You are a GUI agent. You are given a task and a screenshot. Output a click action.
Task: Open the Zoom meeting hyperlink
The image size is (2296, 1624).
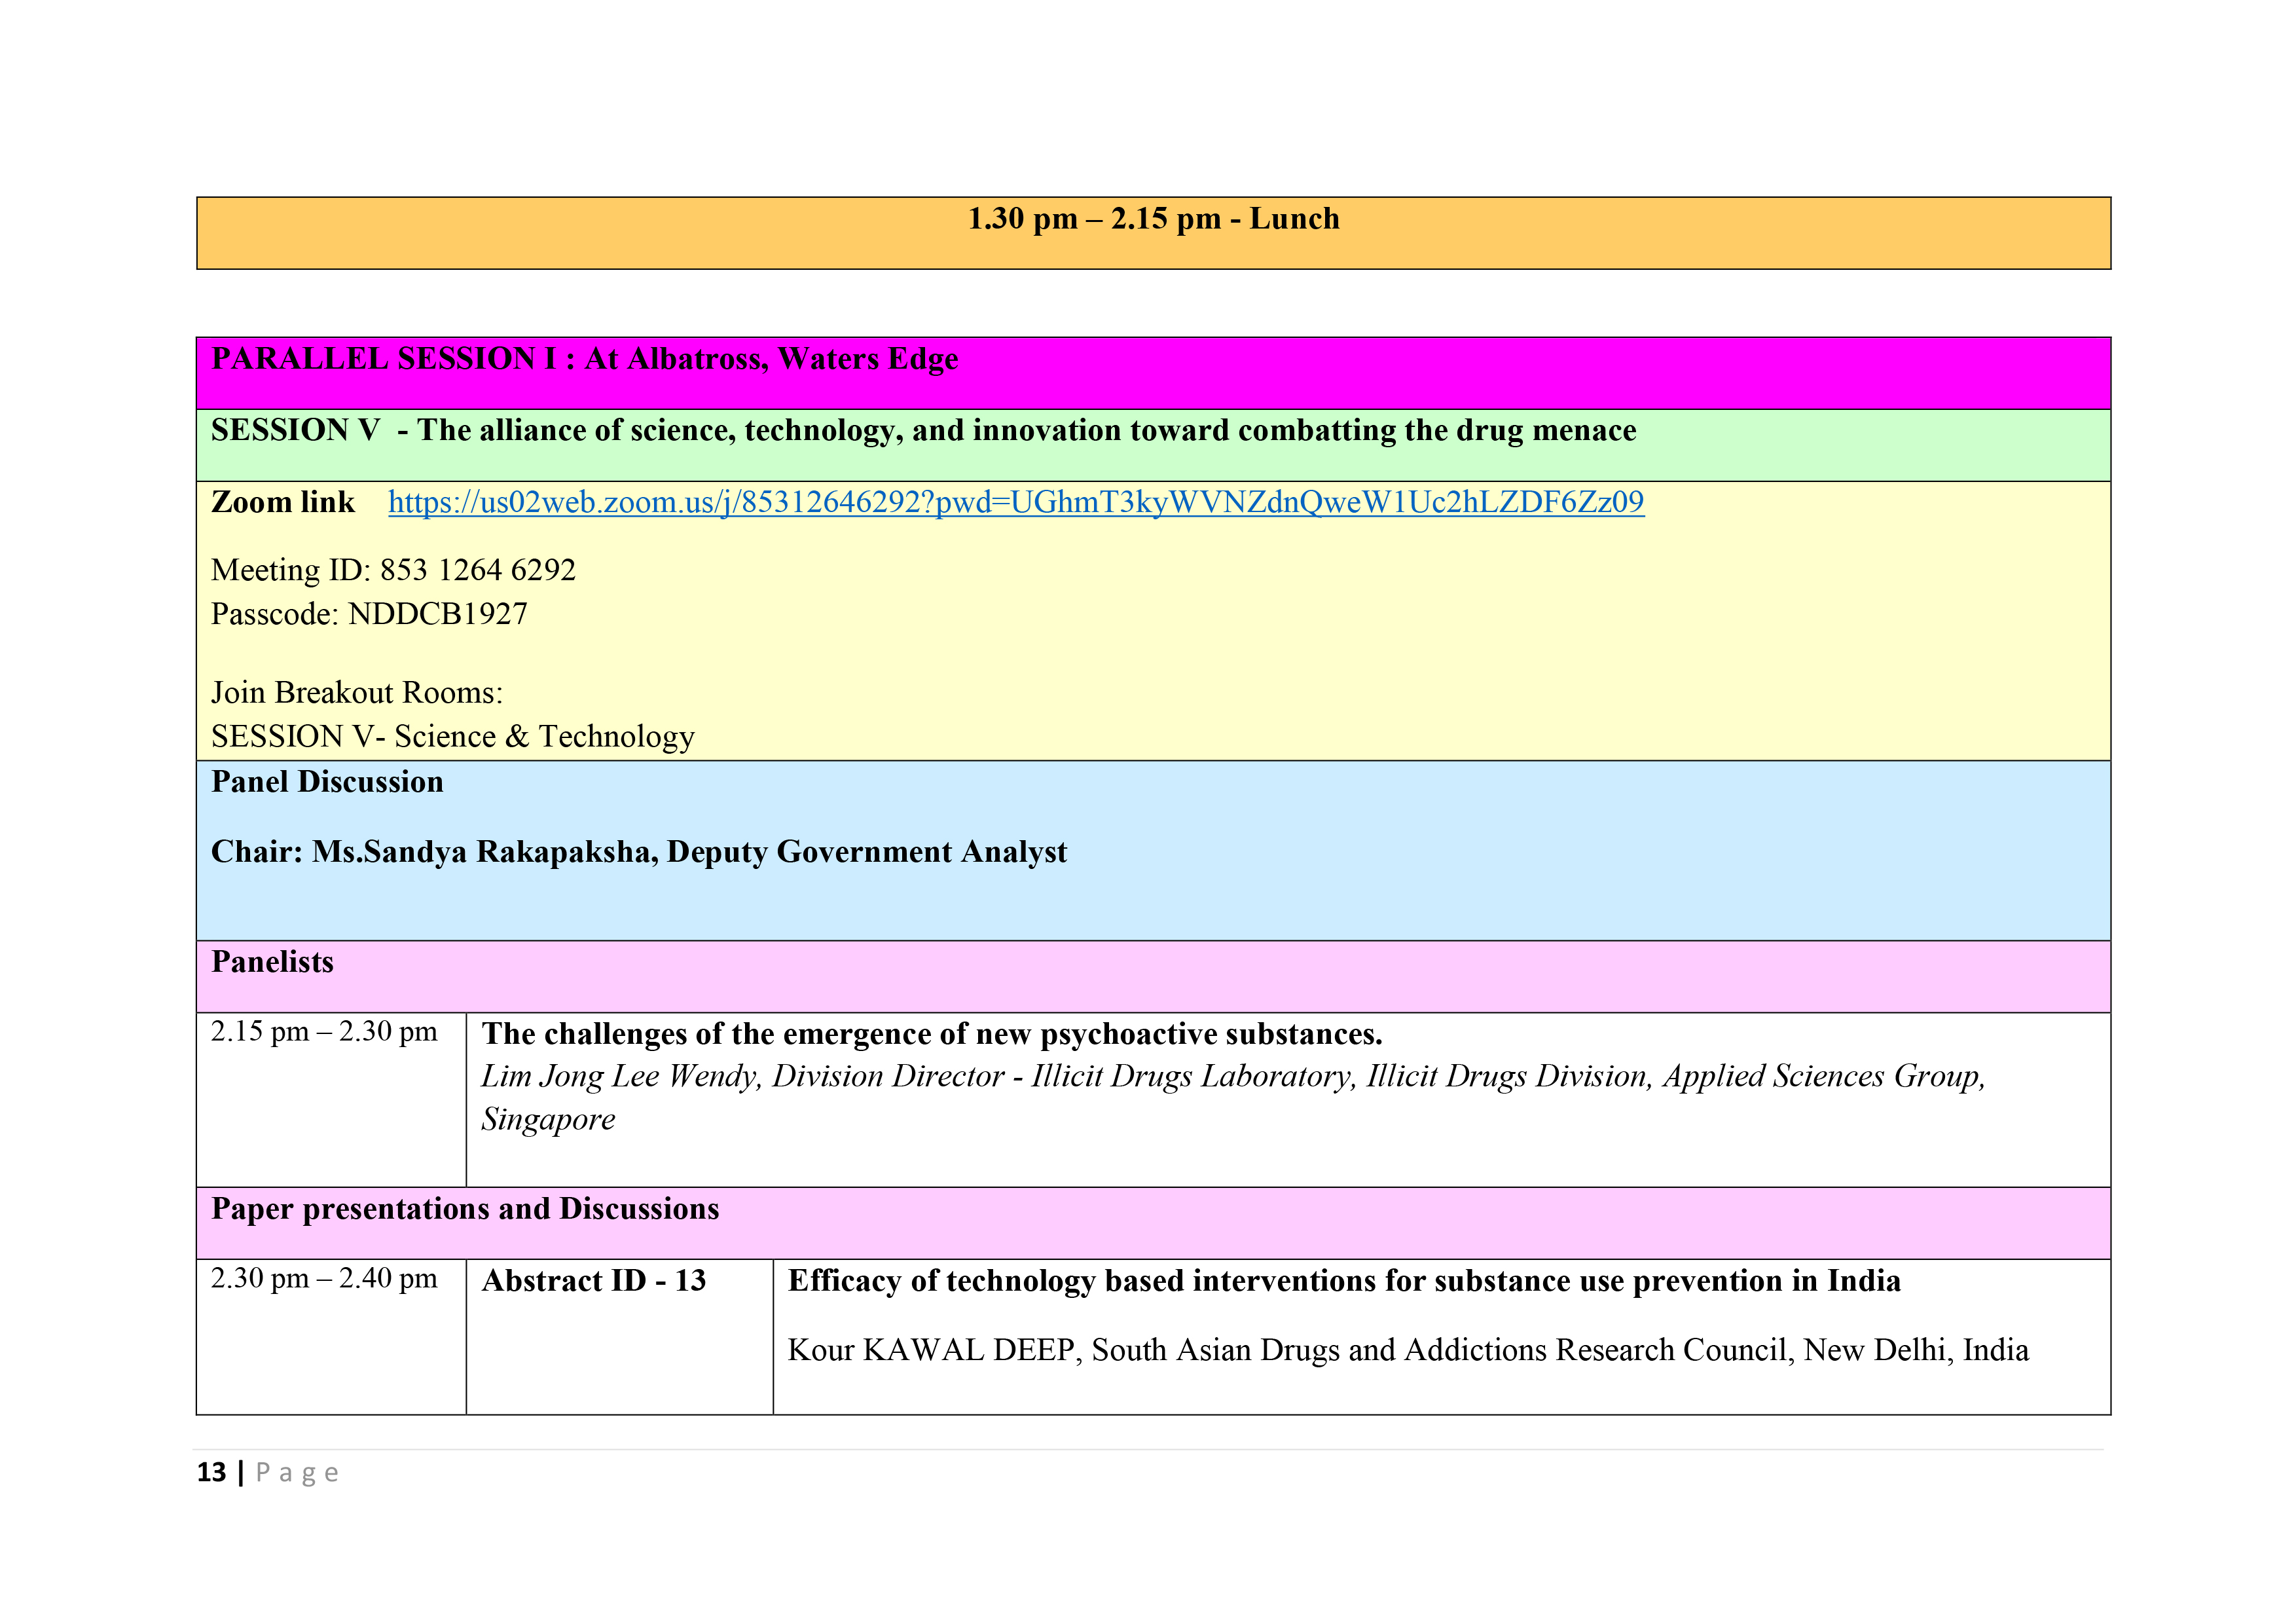tap(1015, 502)
